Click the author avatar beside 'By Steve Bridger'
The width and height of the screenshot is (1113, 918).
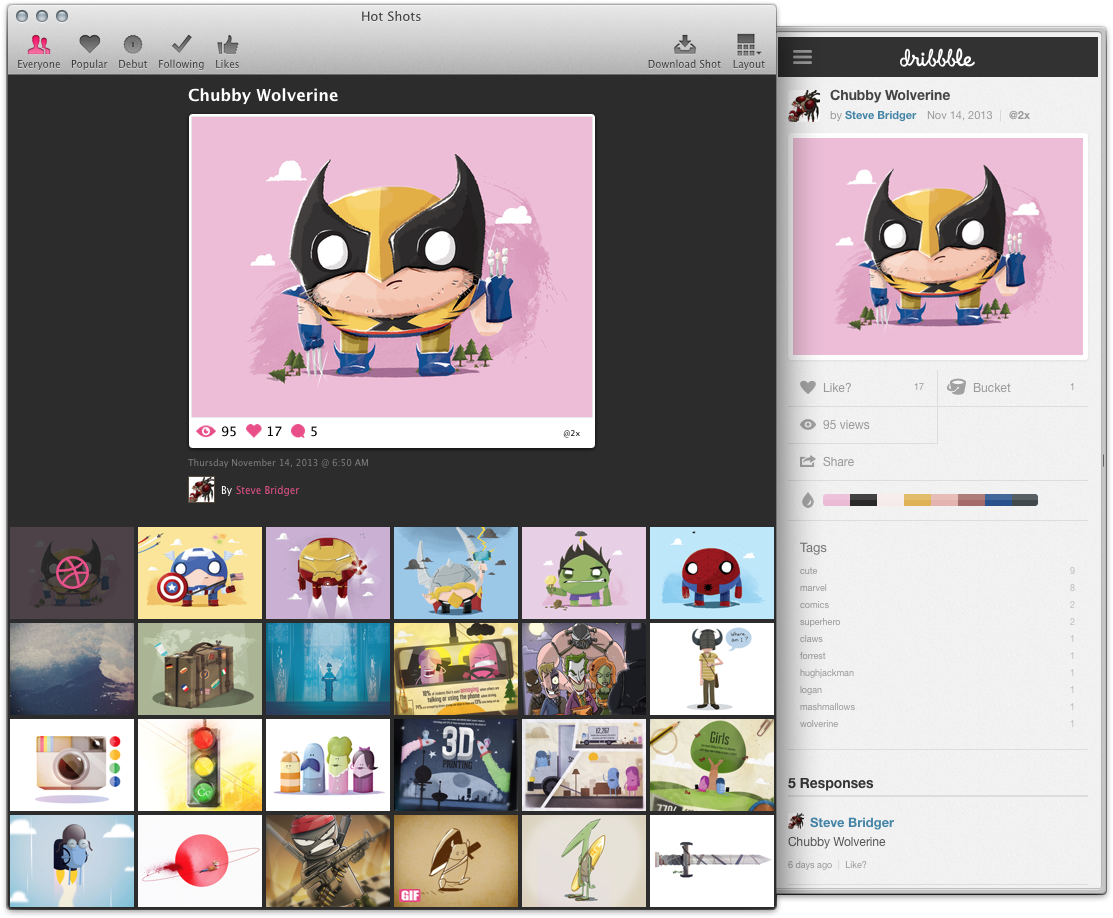(x=202, y=490)
